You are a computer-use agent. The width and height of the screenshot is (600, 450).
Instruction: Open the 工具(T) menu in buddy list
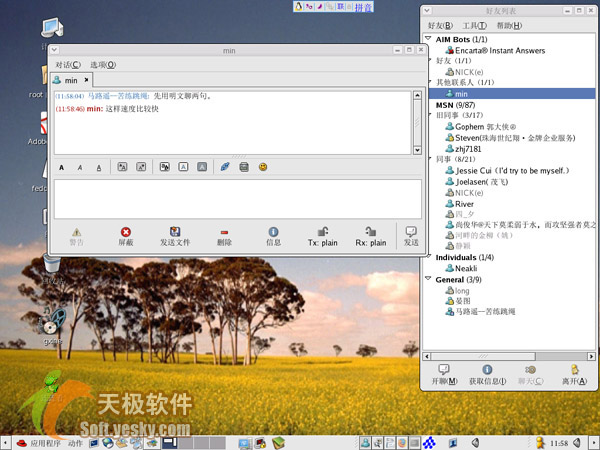click(x=474, y=25)
